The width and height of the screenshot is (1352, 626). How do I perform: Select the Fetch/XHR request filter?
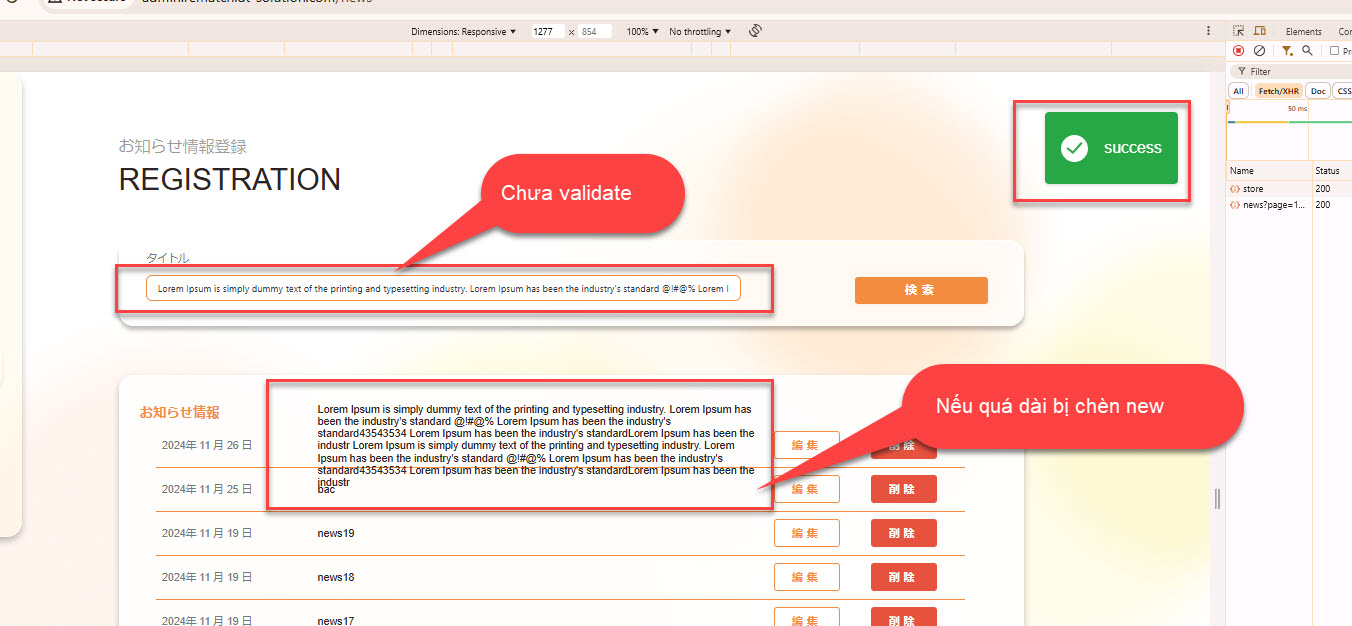[x=1279, y=91]
